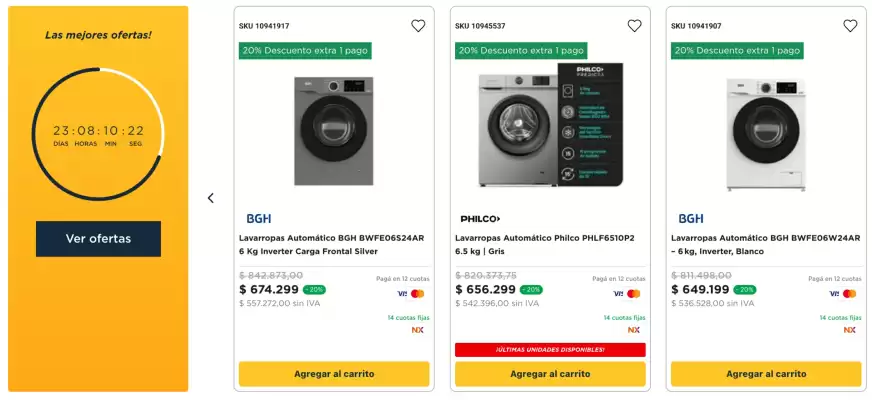
Task: Favorite the Philco PHLF6510P2 washer with heart
Action: click(x=634, y=26)
